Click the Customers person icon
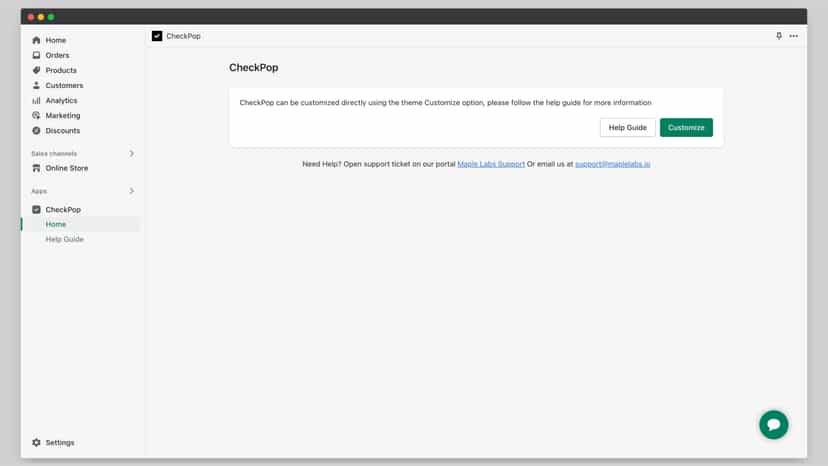 coord(36,85)
